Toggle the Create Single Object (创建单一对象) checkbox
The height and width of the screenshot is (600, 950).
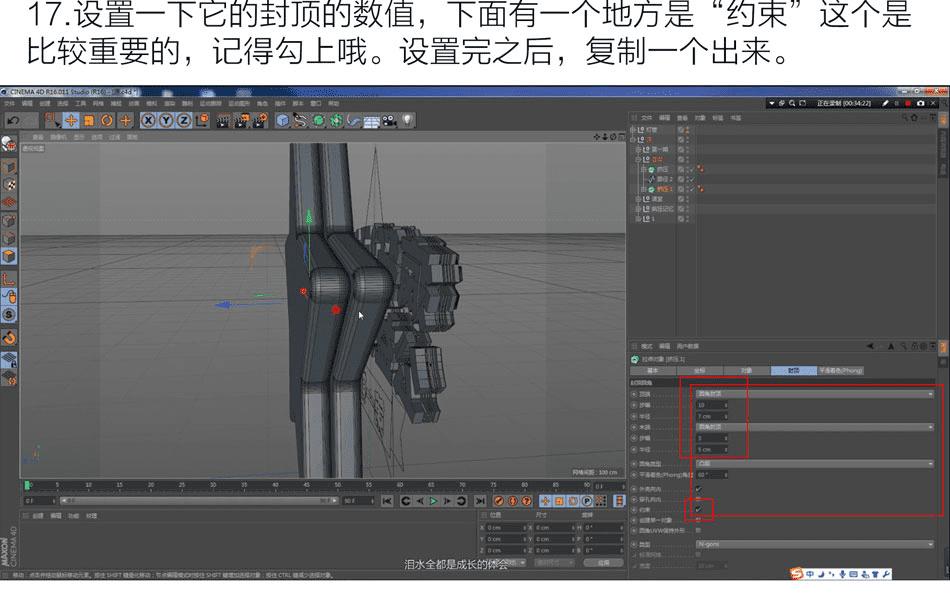click(699, 519)
